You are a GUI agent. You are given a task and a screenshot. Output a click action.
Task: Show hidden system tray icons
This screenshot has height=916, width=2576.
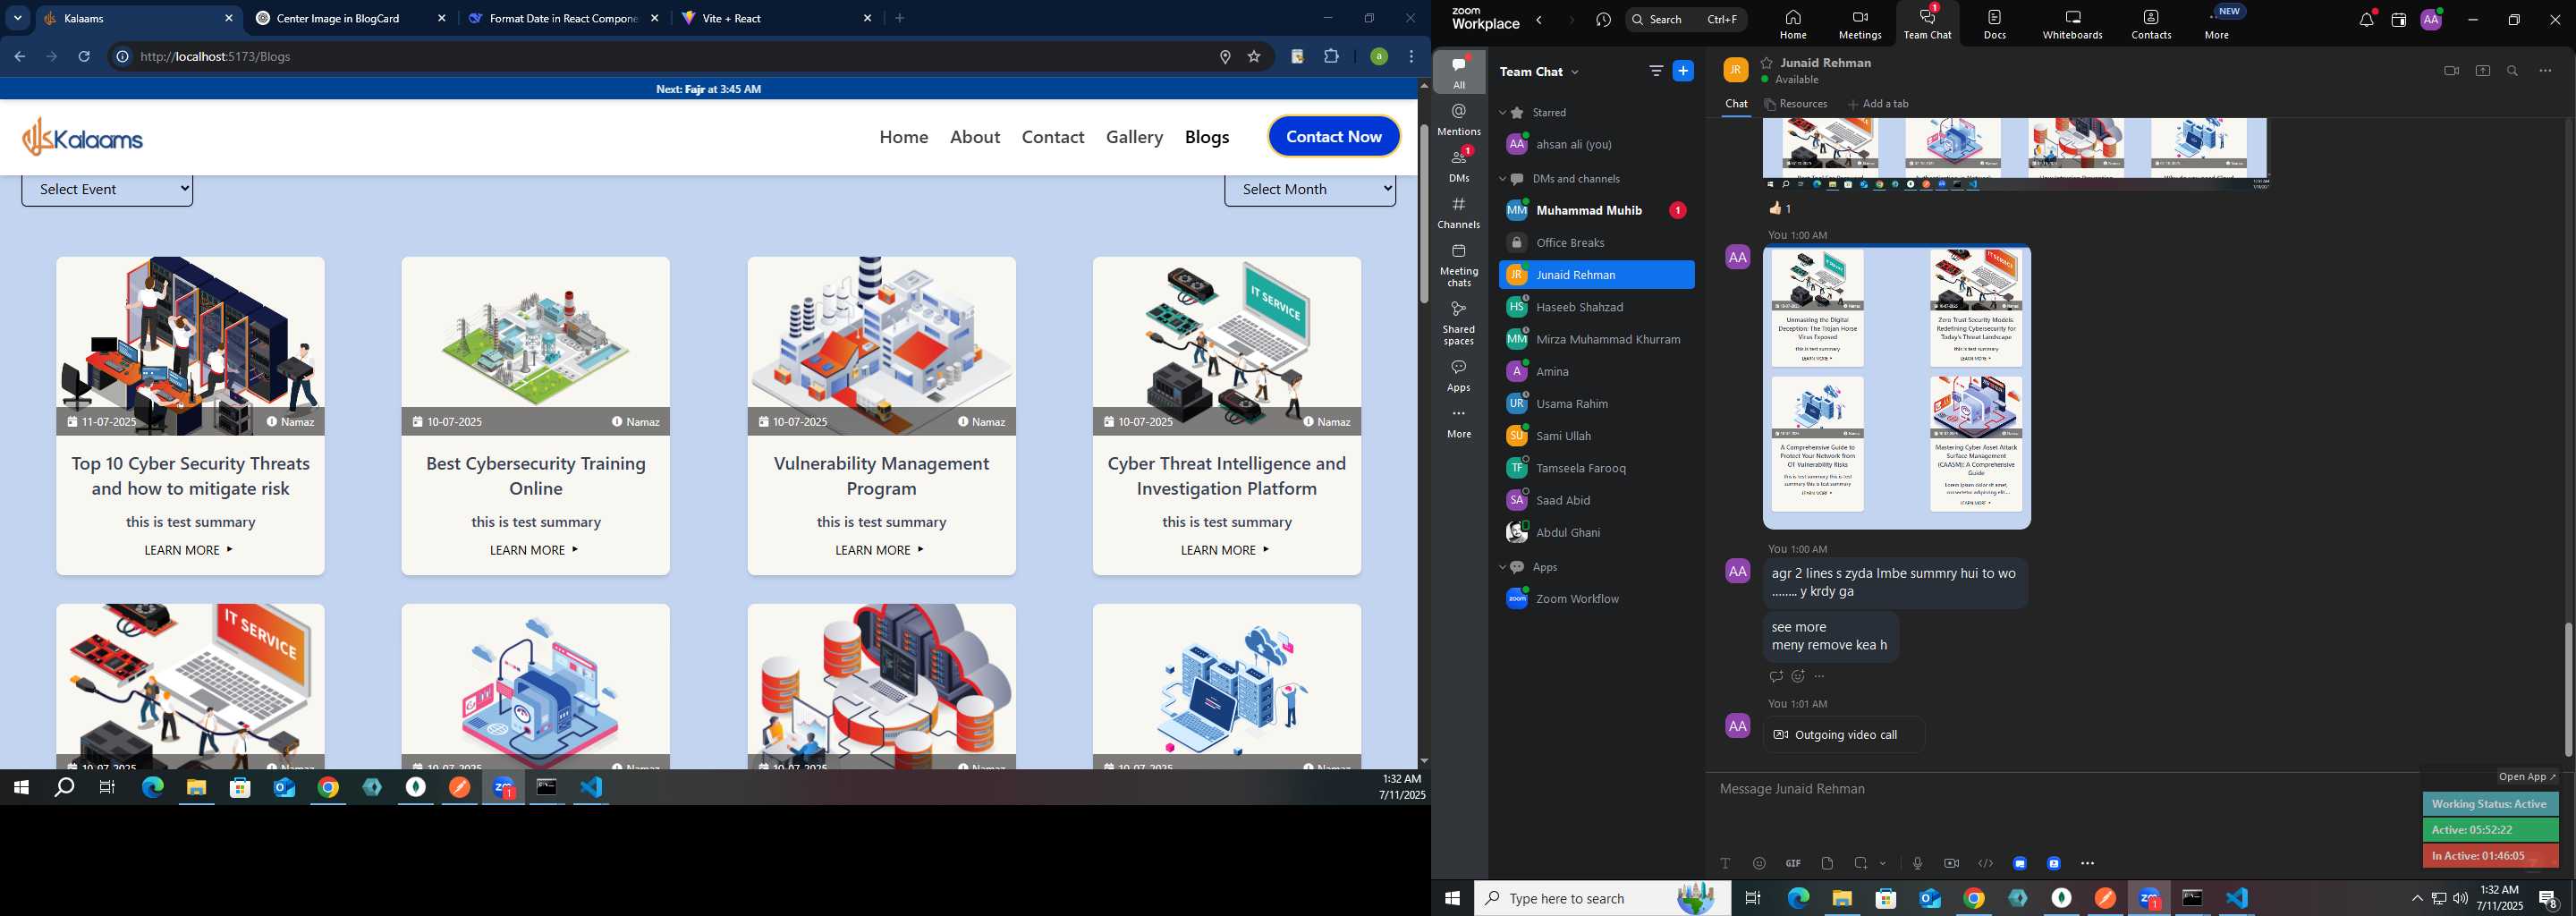coord(2417,898)
